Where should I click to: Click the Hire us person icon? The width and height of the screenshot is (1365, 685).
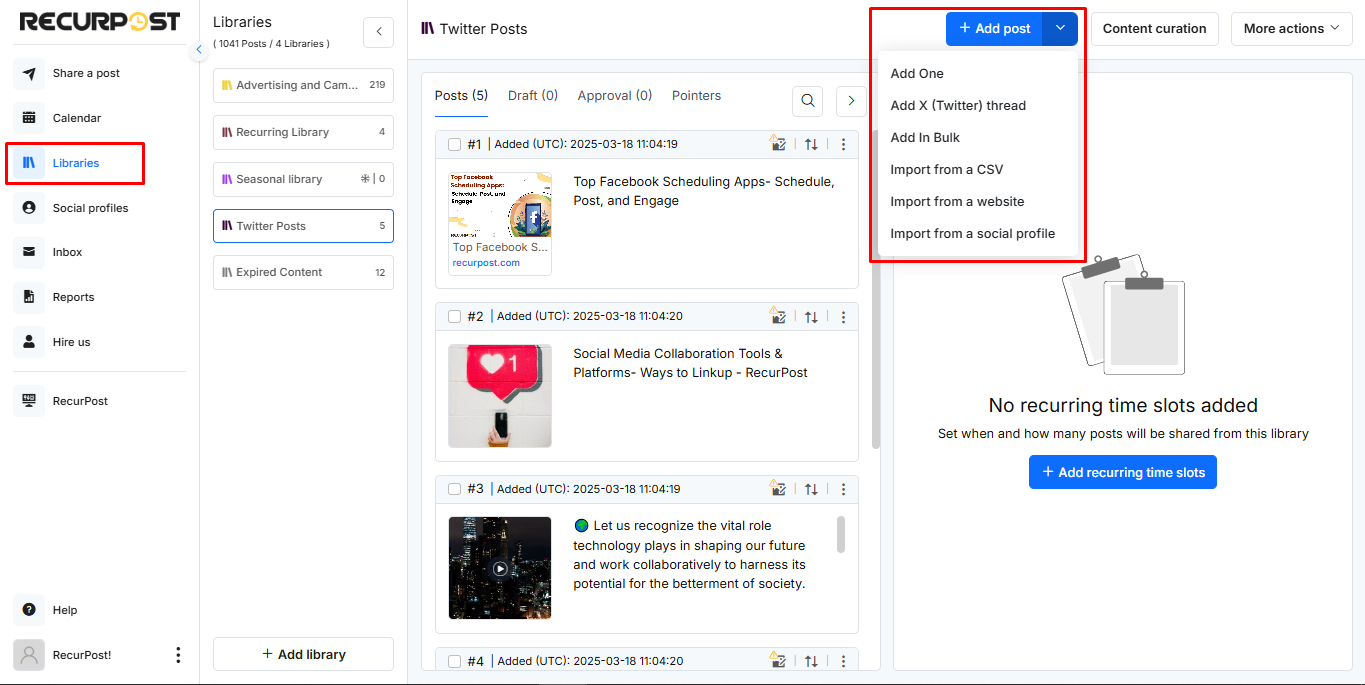point(29,342)
